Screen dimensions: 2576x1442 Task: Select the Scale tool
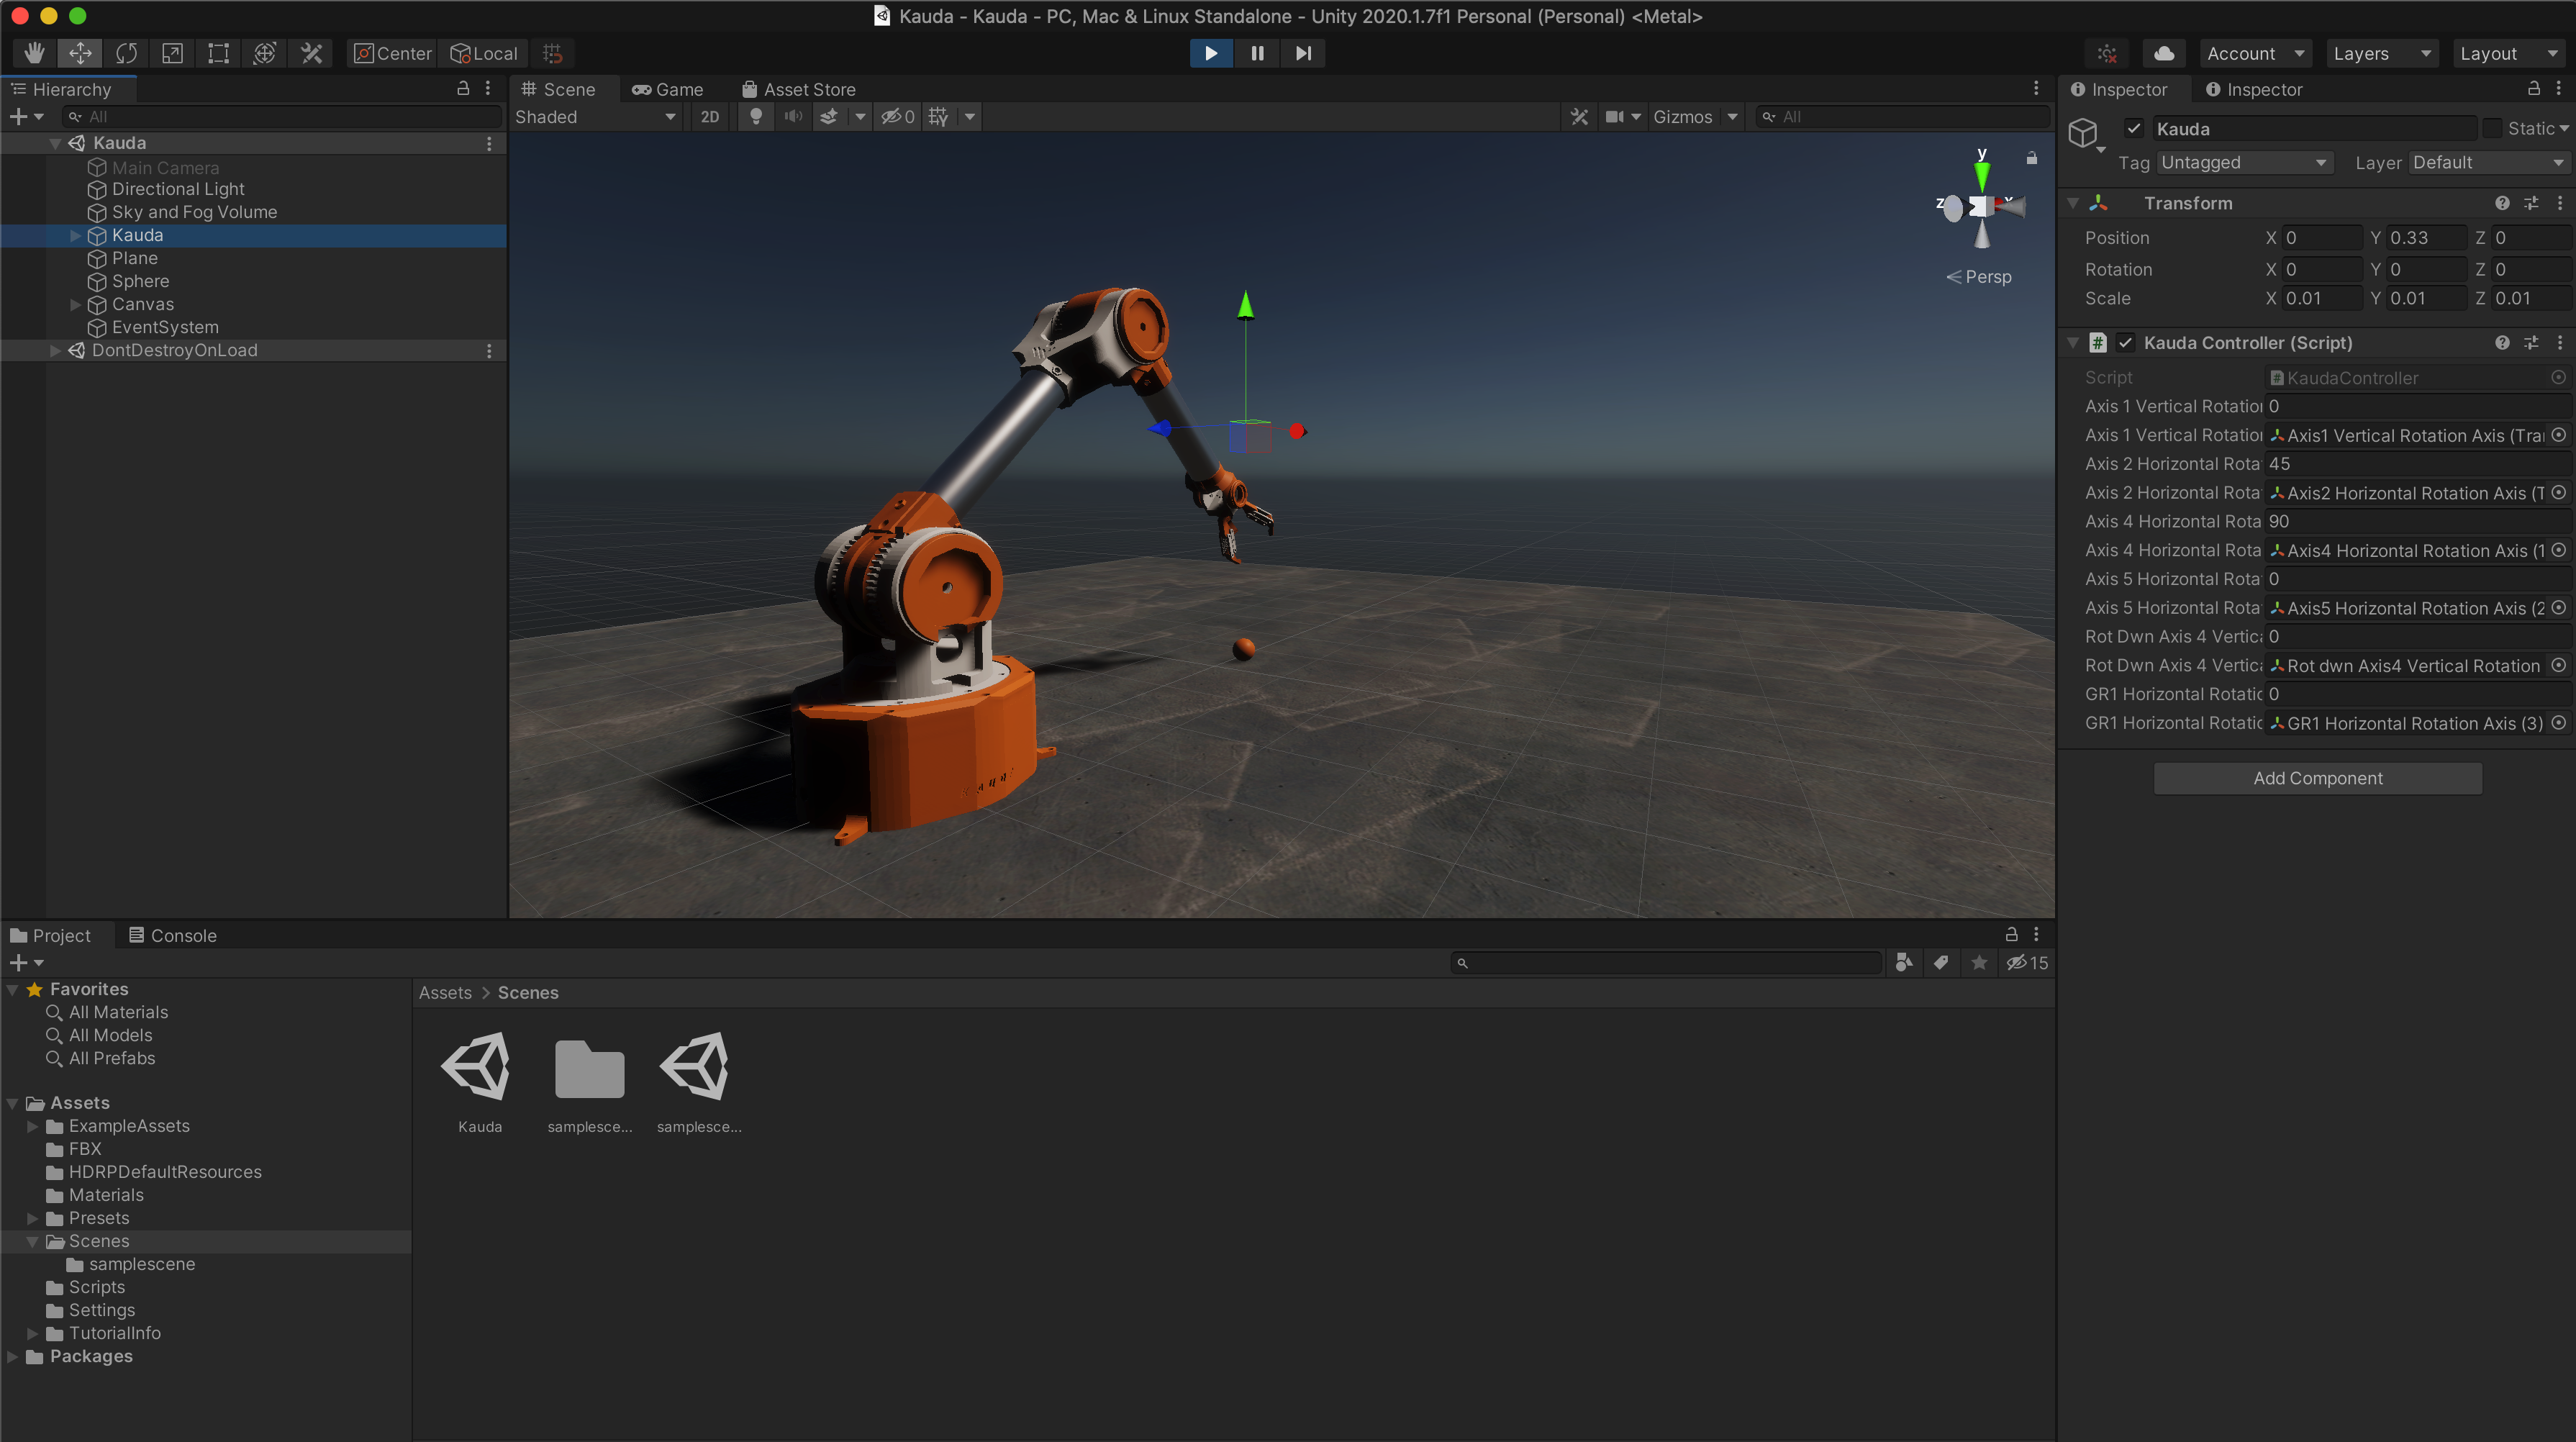172,53
